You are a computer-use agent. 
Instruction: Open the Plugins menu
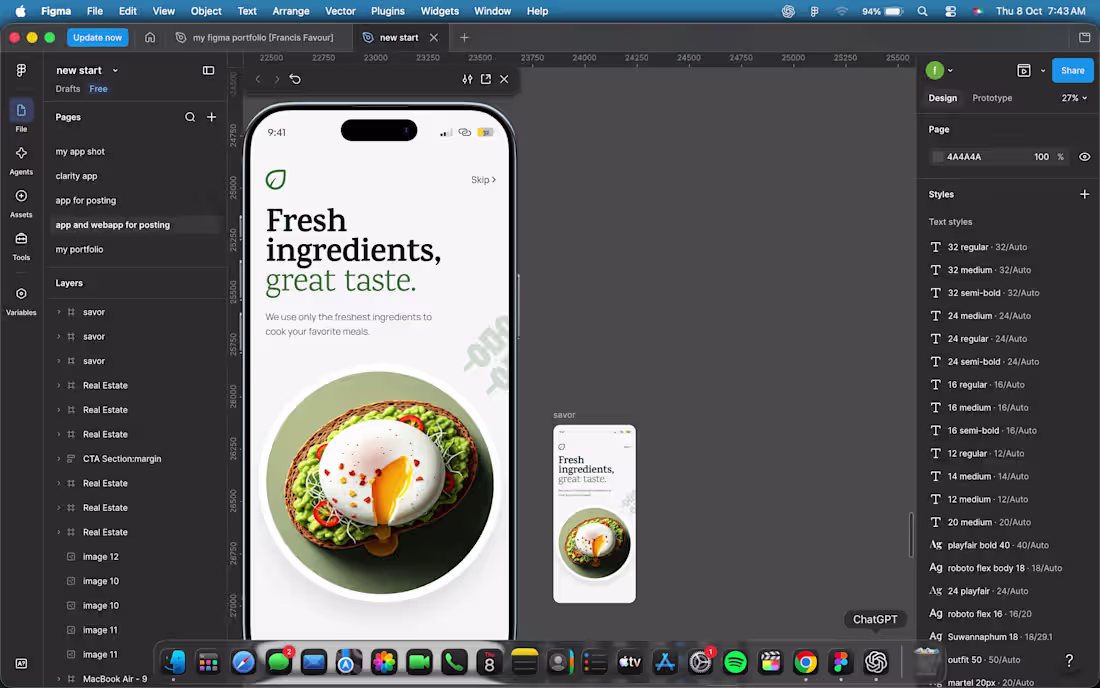388,11
